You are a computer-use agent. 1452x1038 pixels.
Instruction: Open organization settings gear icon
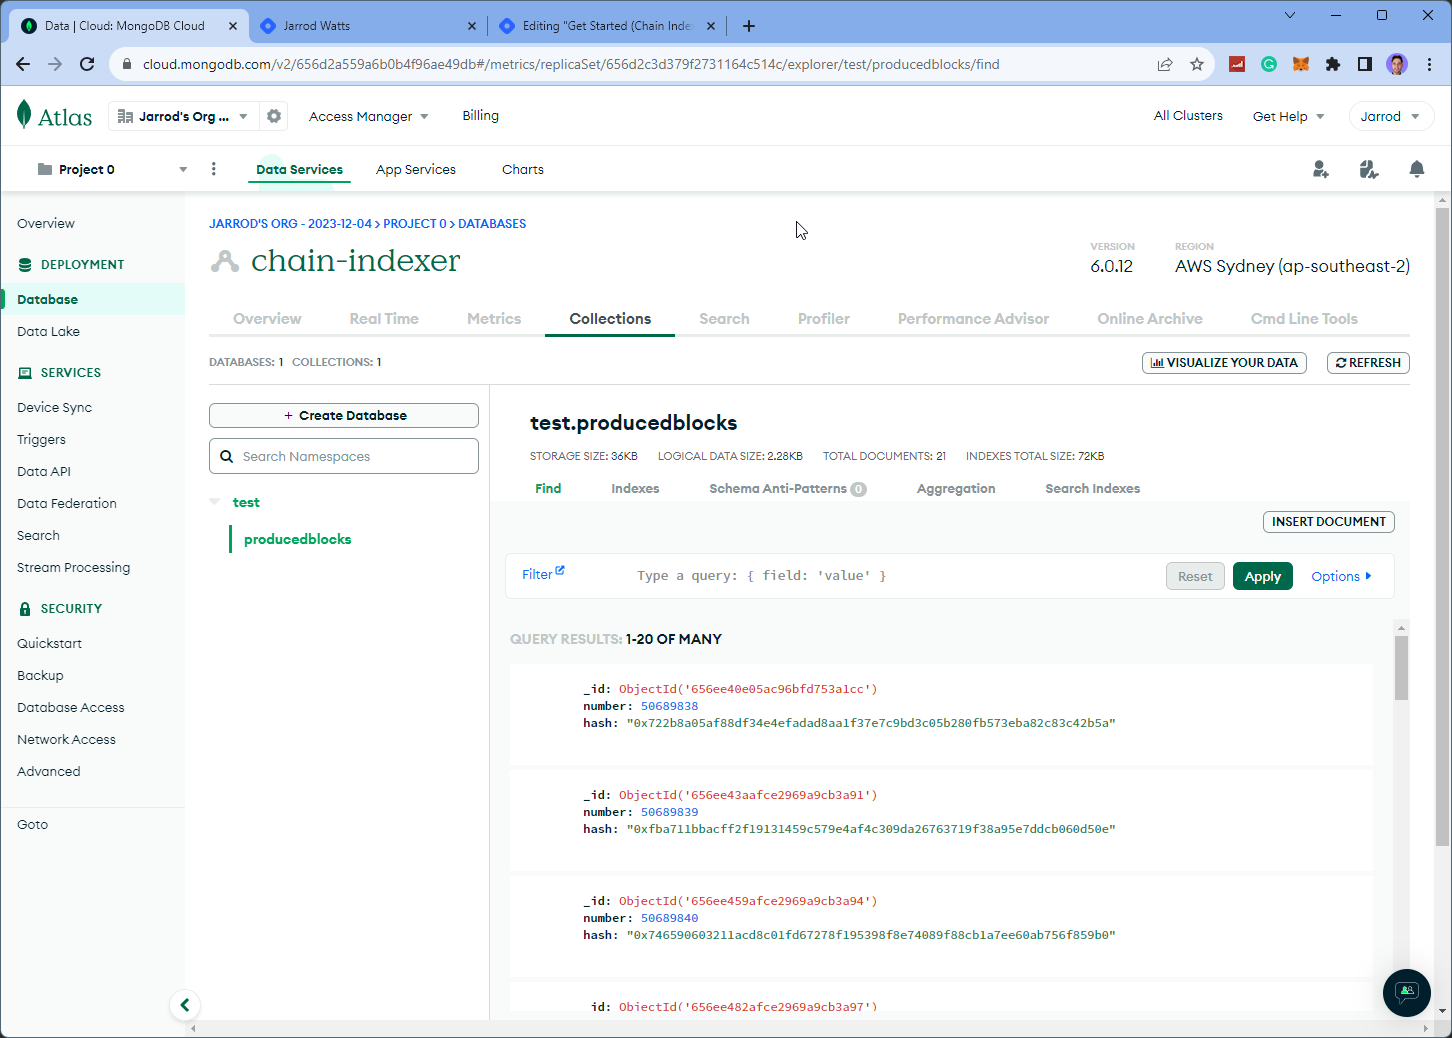click(x=274, y=116)
